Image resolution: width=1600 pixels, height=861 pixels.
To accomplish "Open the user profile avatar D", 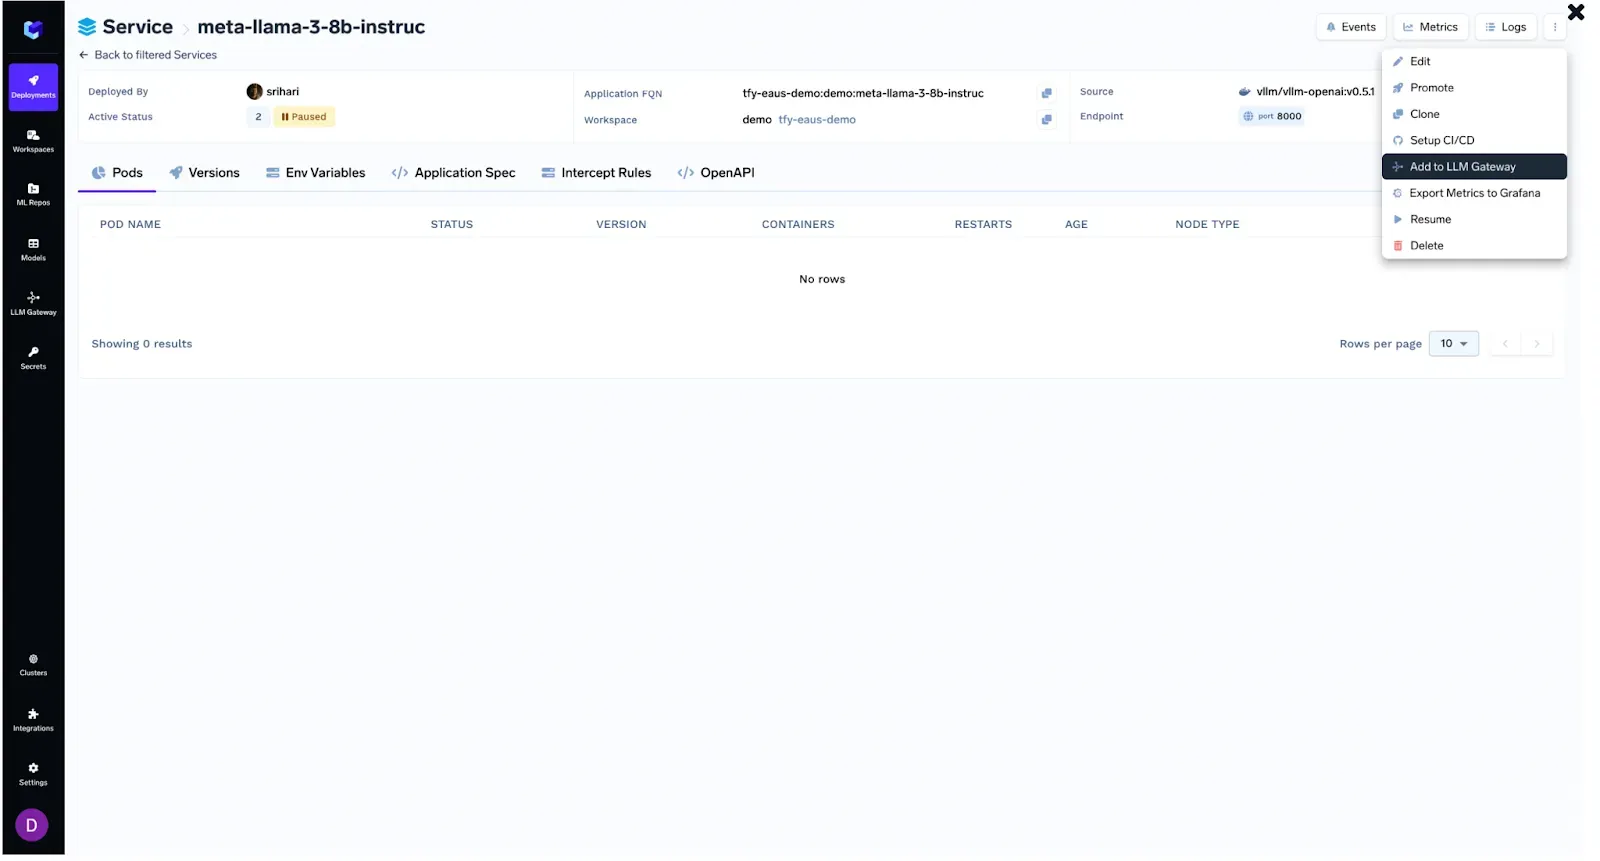I will coord(32,825).
